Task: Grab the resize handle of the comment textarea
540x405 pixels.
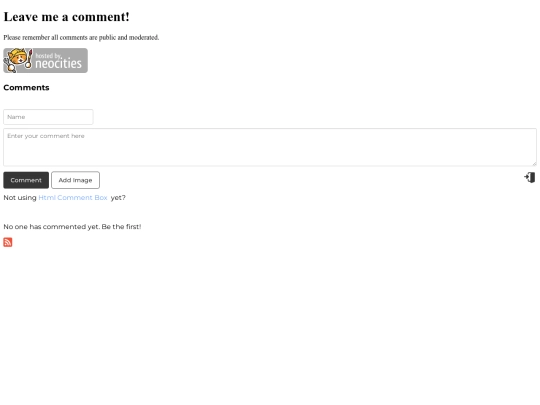Action: (x=534, y=164)
